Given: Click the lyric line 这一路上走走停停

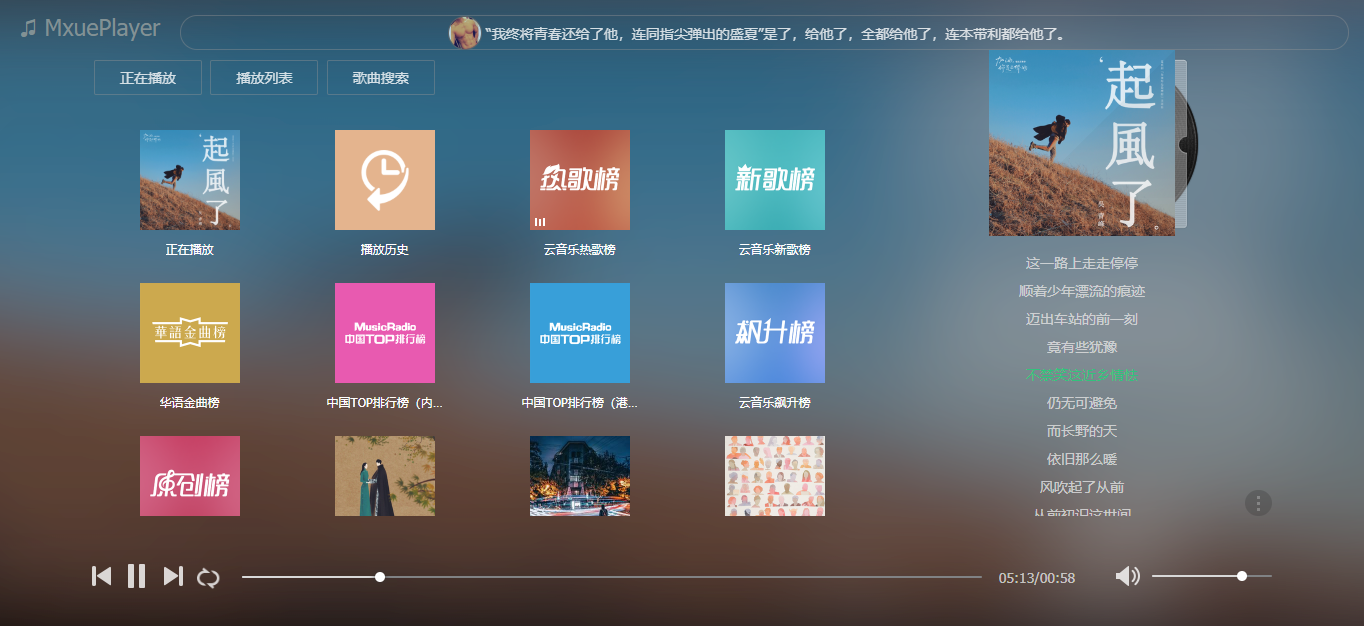Looking at the screenshot, I should [x=1082, y=263].
